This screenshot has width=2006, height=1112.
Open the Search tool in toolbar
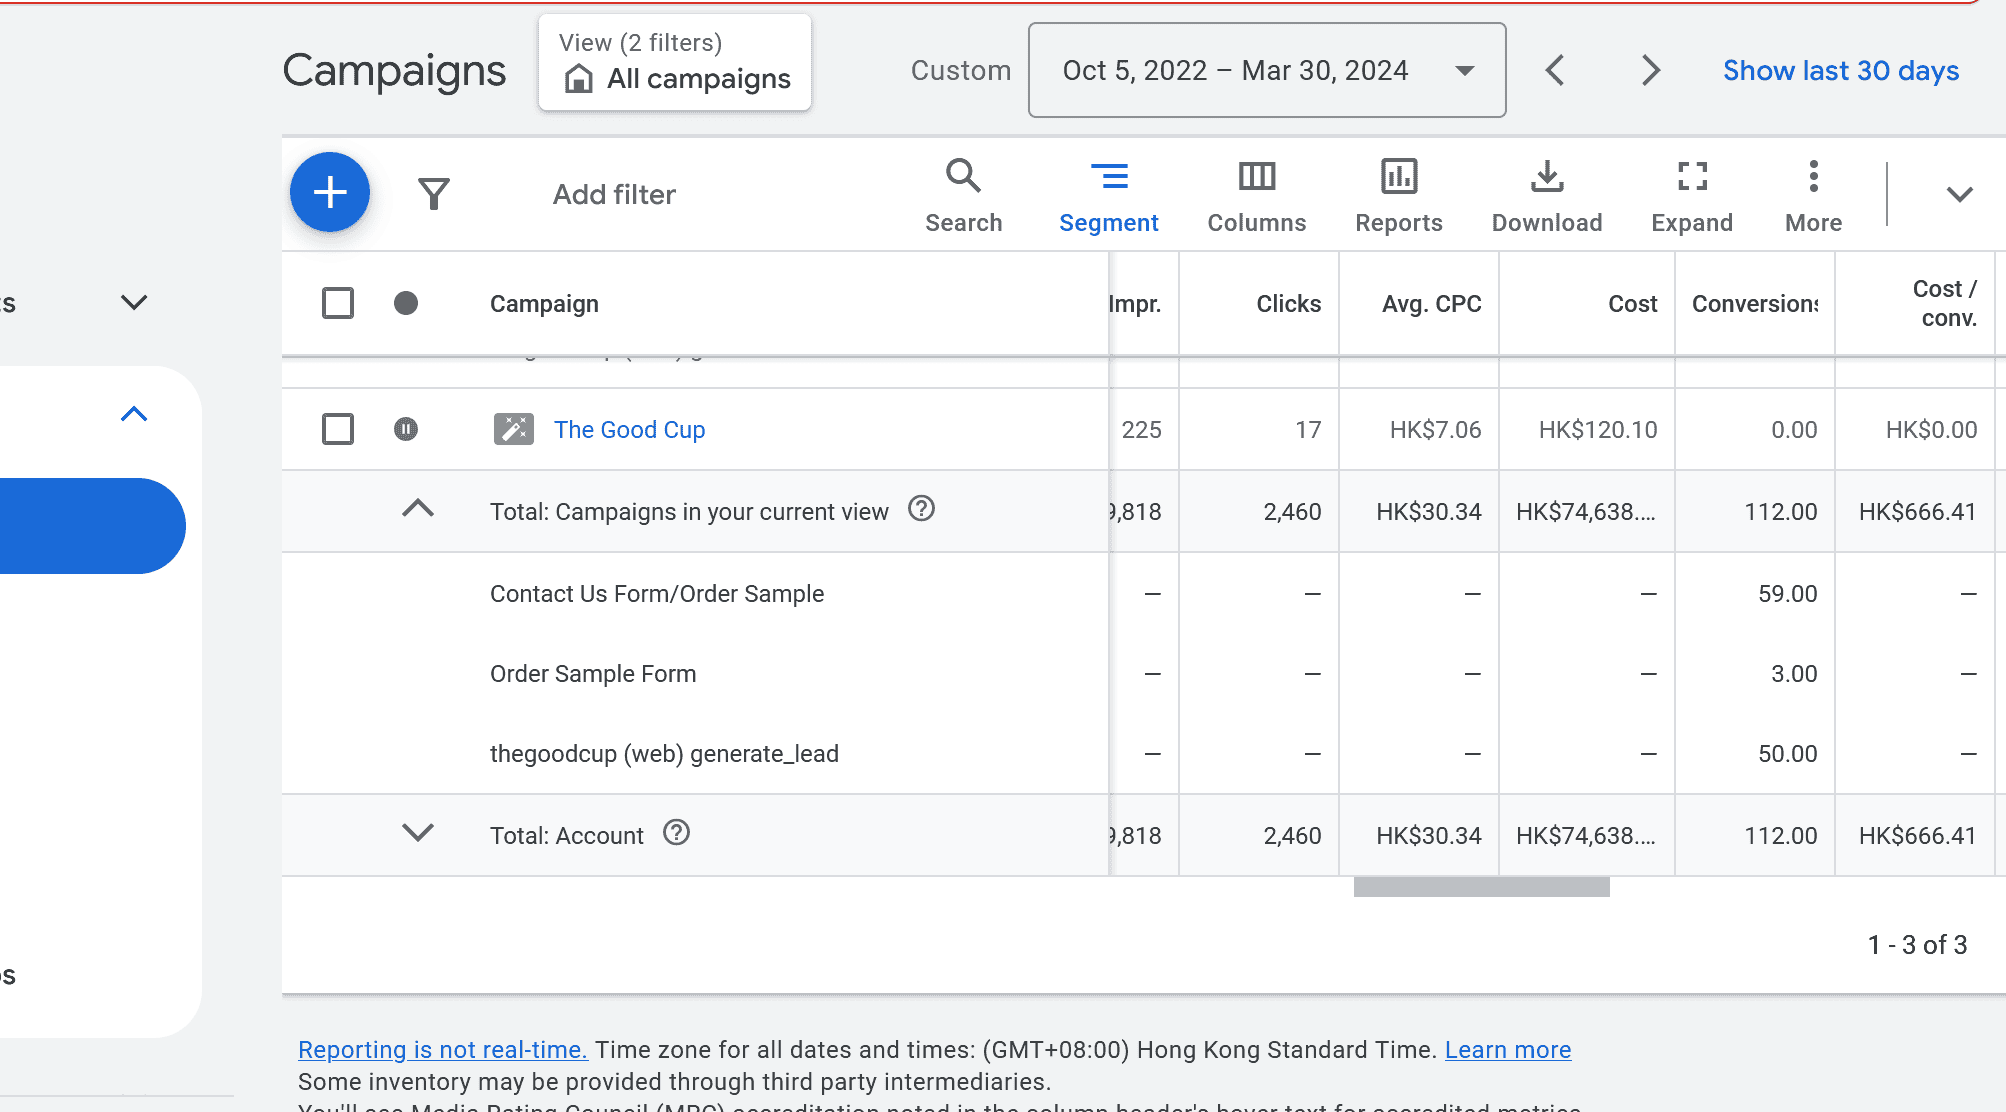[x=963, y=195]
